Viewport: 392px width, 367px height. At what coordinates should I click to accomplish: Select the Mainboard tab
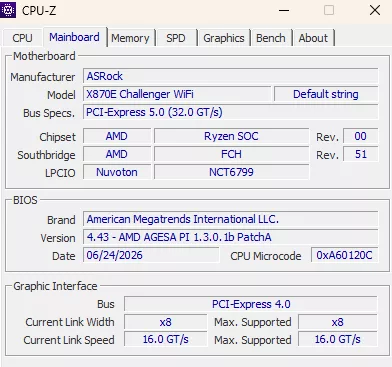coord(74,37)
